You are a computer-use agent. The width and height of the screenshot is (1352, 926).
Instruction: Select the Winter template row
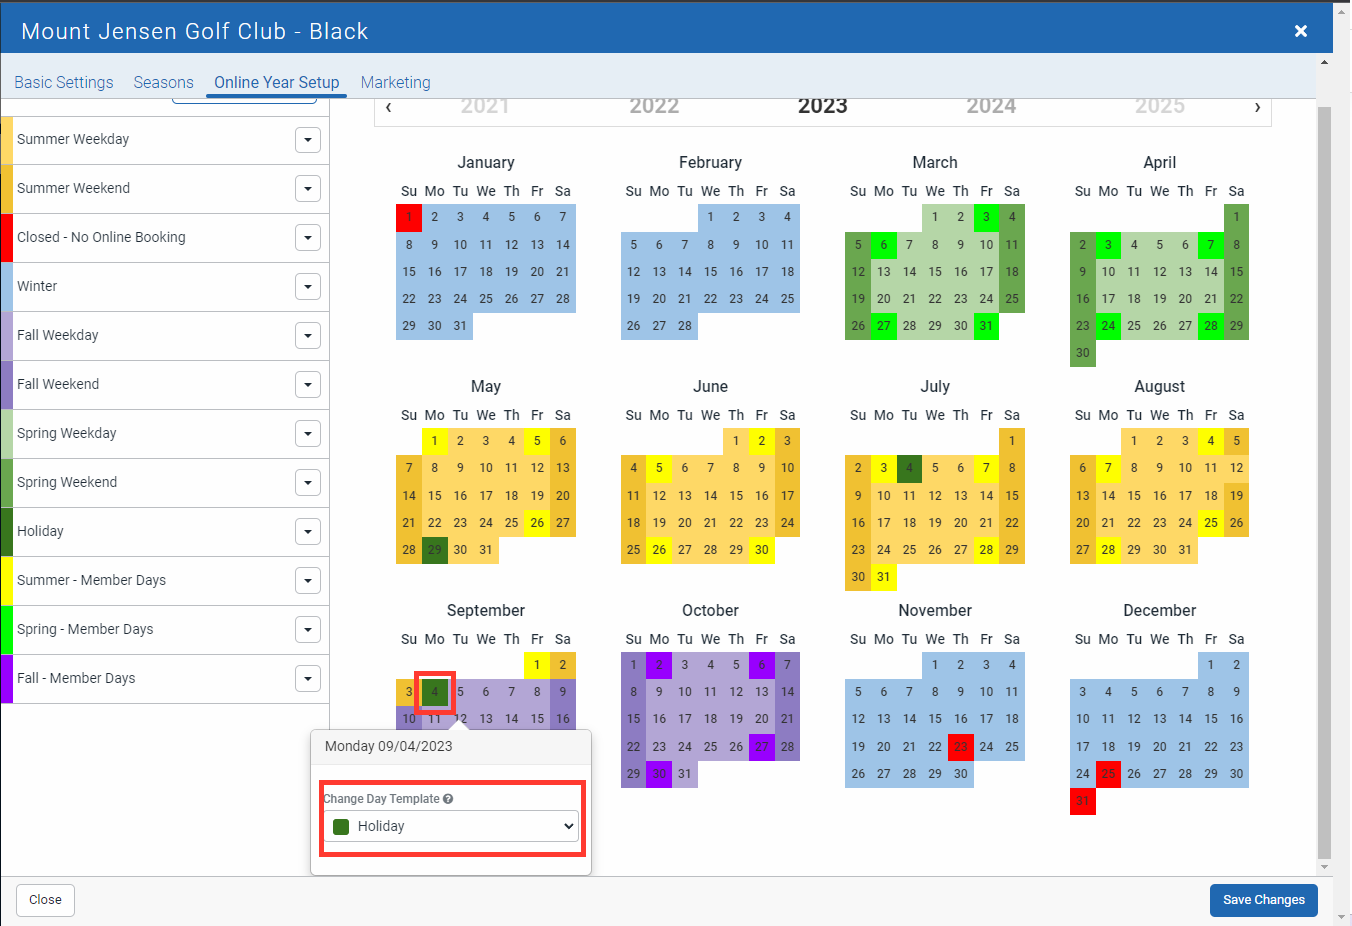150,287
